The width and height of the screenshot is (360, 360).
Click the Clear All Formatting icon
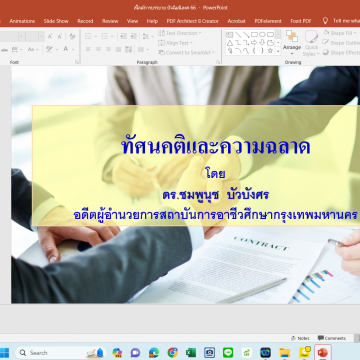pos(72,36)
